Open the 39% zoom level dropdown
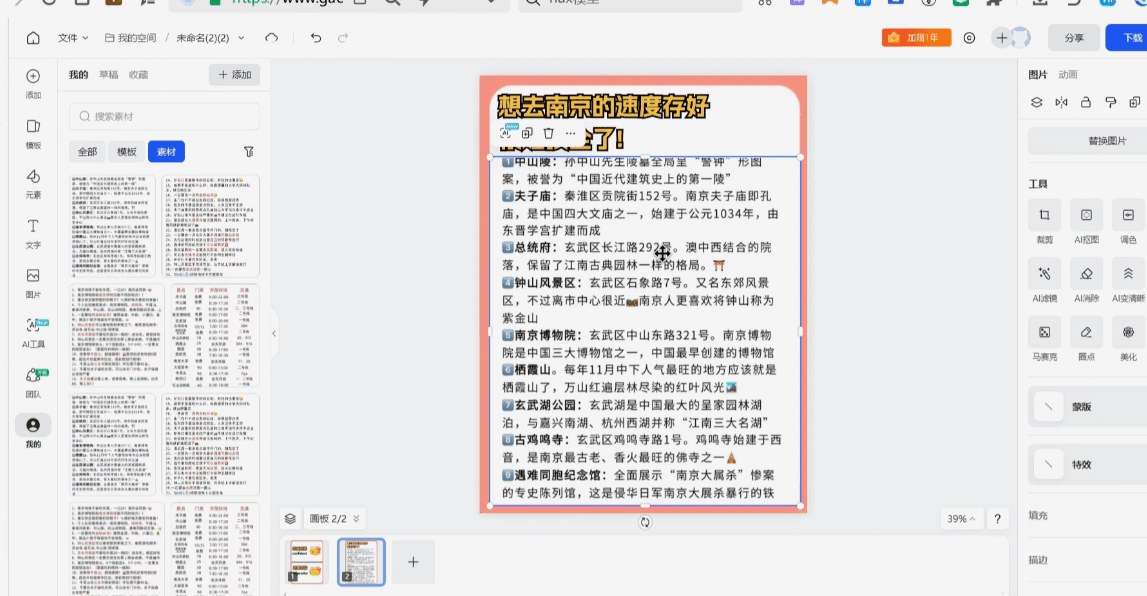Screen dimensions: 1147x596 click(960, 518)
